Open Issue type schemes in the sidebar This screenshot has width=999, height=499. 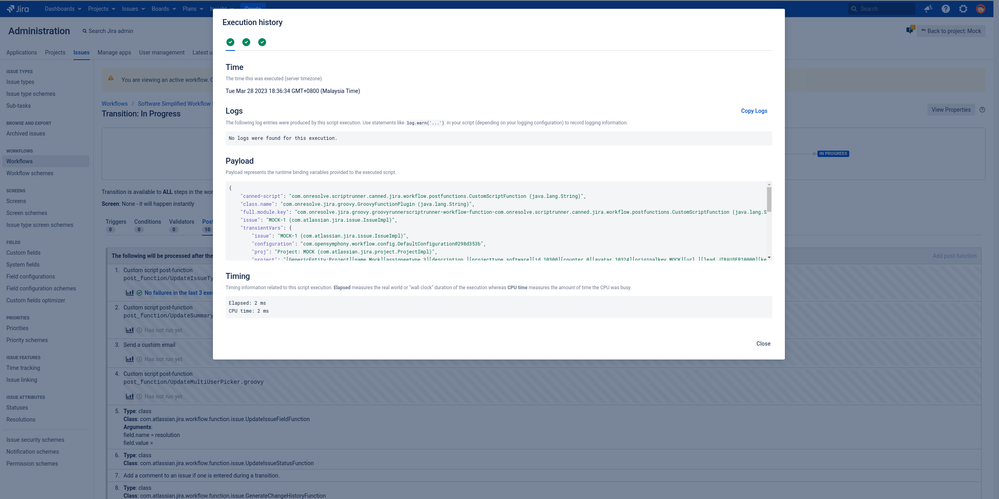(x=31, y=94)
